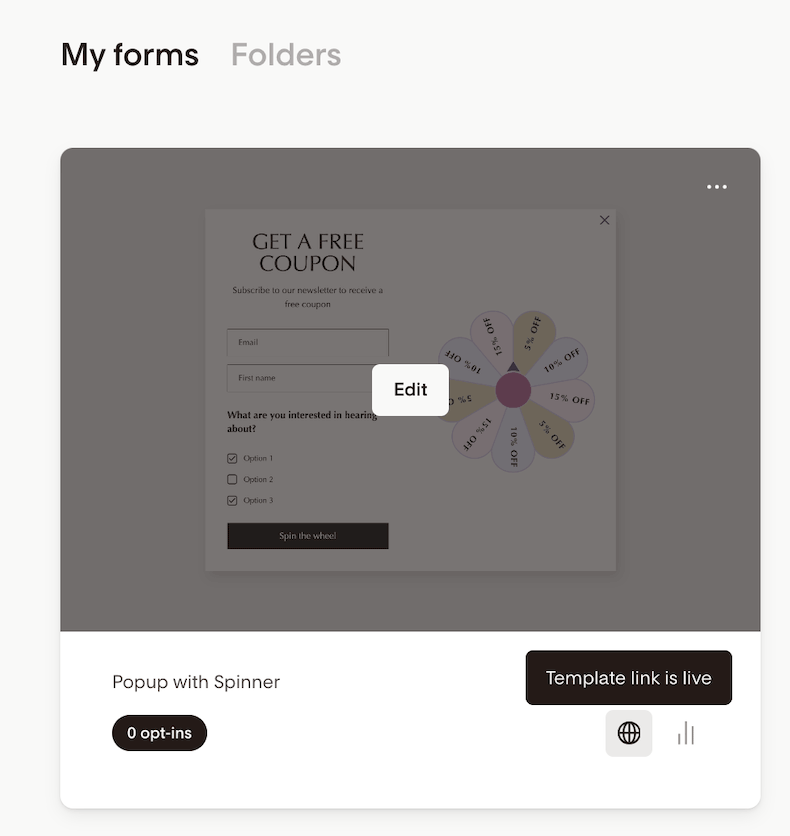The width and height of the screenshot is (790, 836).
Task: Close the coupon popup preview with X
Action: click(604, 220)
